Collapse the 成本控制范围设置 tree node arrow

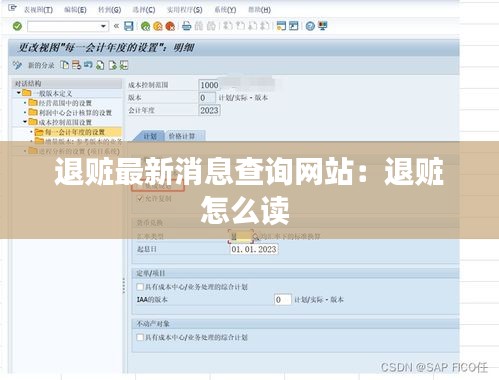point(25,122)
